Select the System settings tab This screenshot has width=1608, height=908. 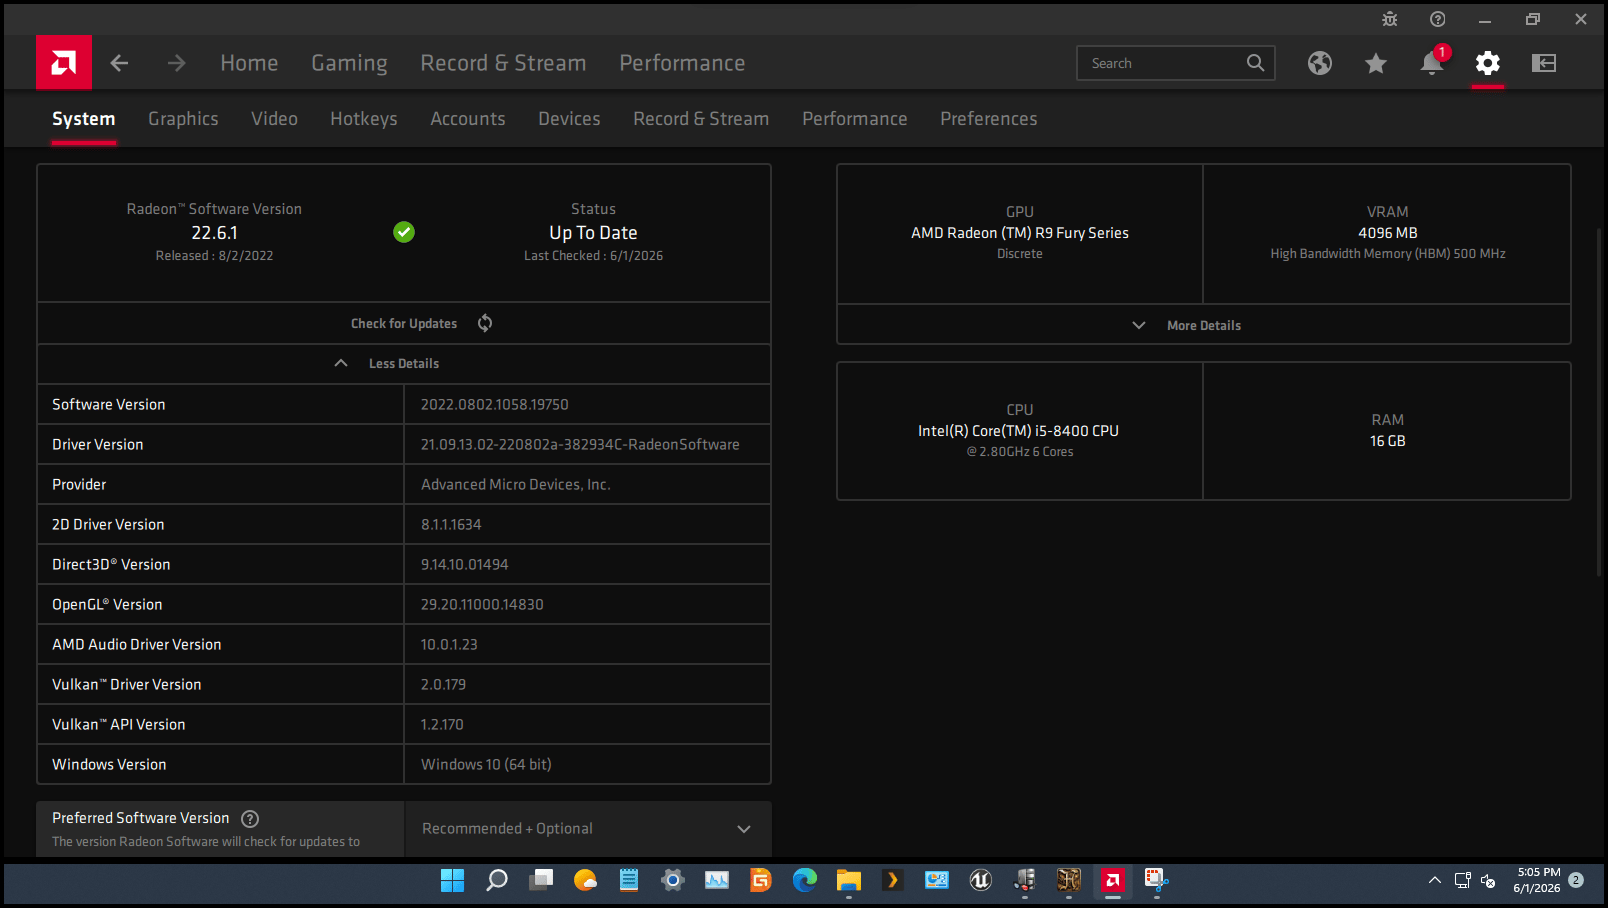click(84, 119)
